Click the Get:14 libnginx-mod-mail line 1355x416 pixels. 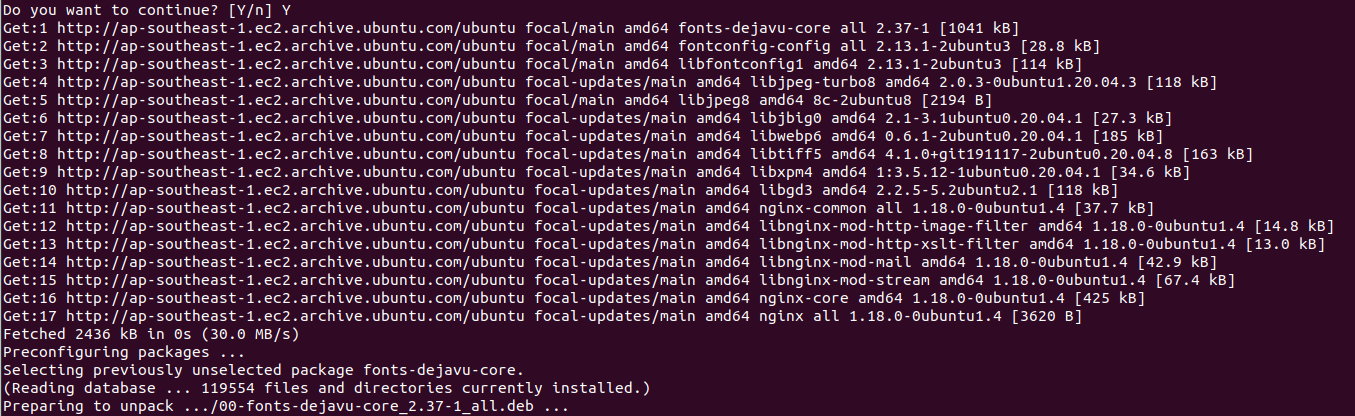610,262
